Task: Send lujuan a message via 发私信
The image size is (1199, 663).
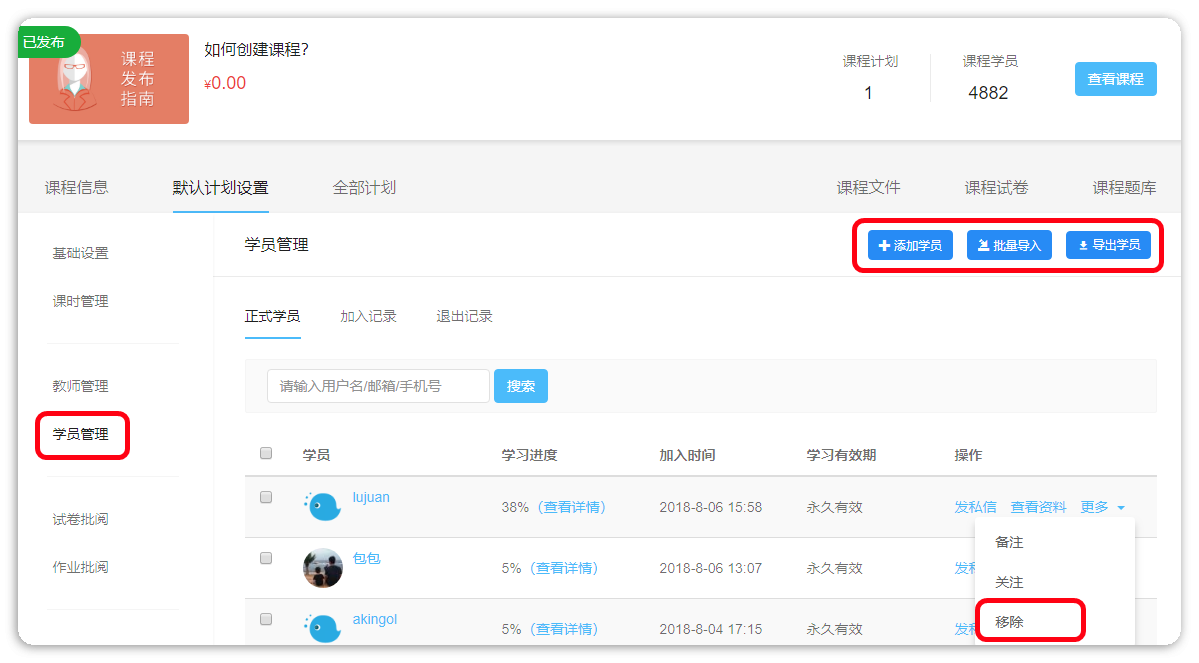Action: pos(975,507)
